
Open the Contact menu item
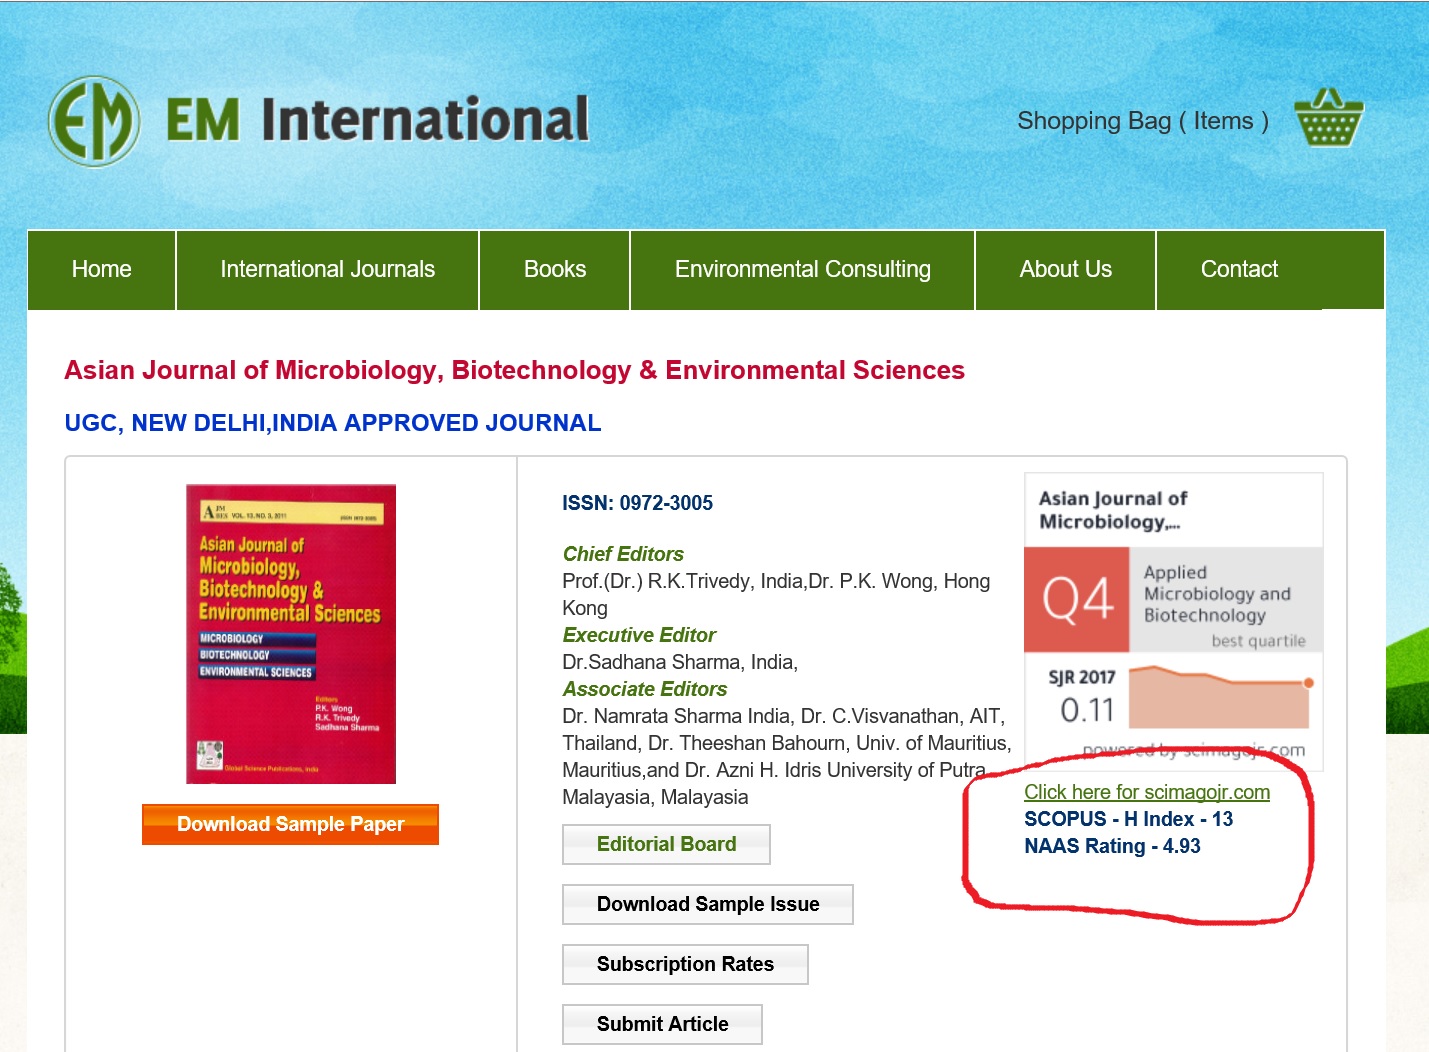[1239, 270]
